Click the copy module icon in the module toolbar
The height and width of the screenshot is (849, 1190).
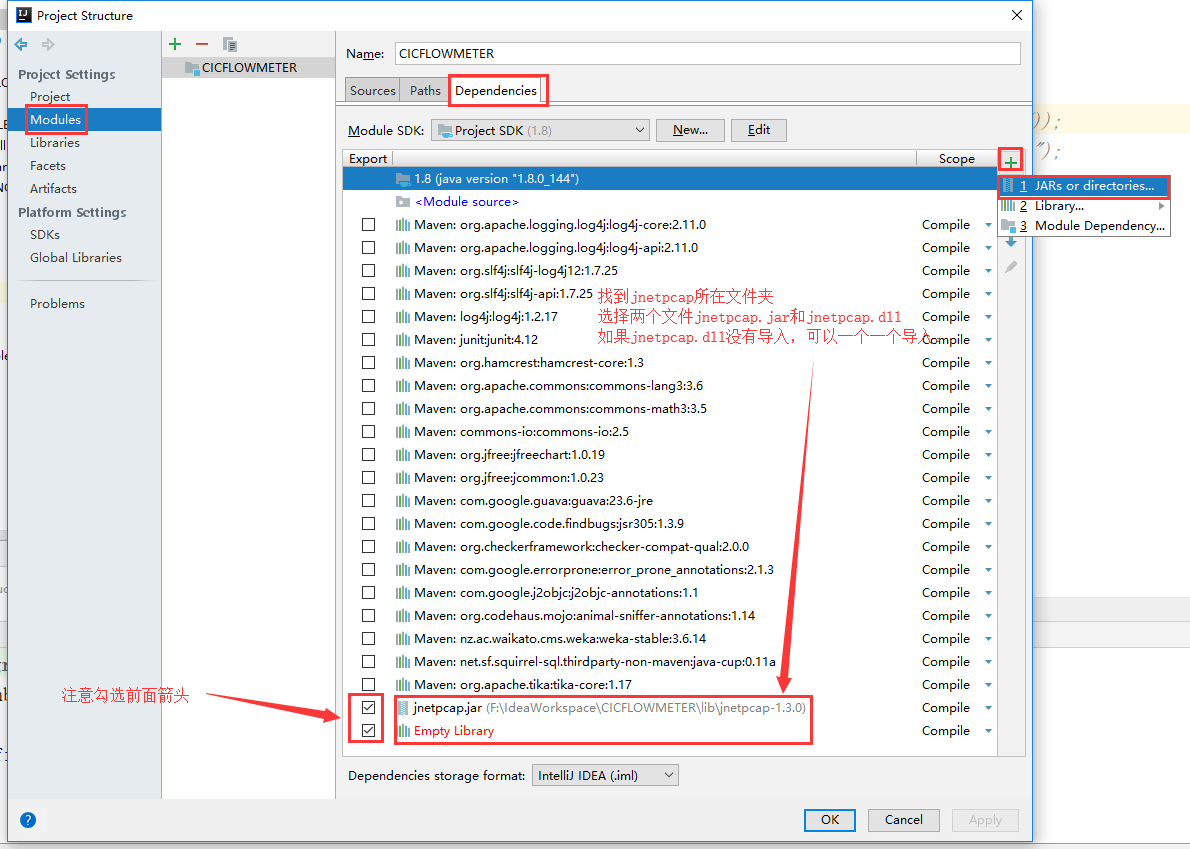(229, 44)
